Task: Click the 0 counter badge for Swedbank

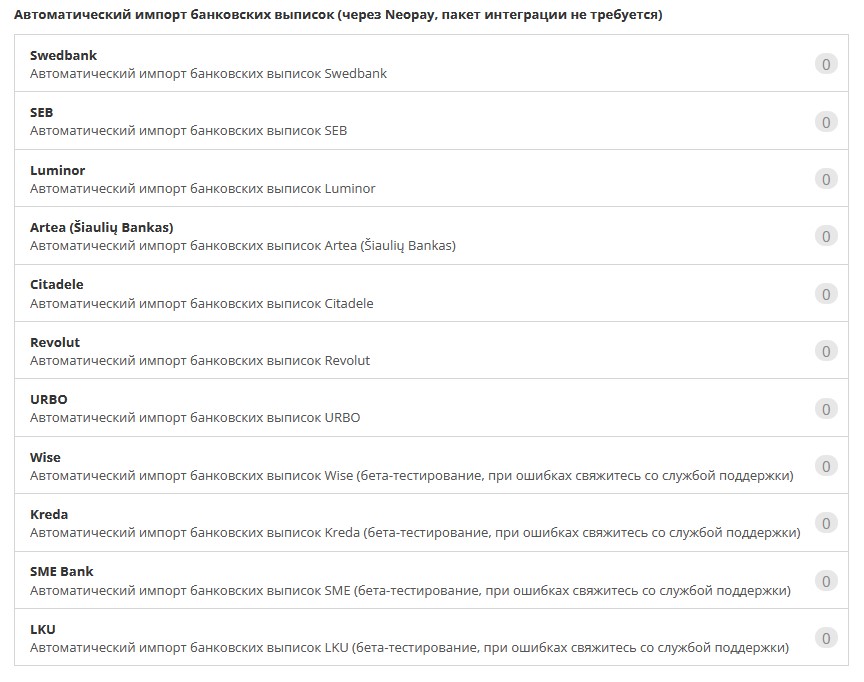Action: pos(825,65)
